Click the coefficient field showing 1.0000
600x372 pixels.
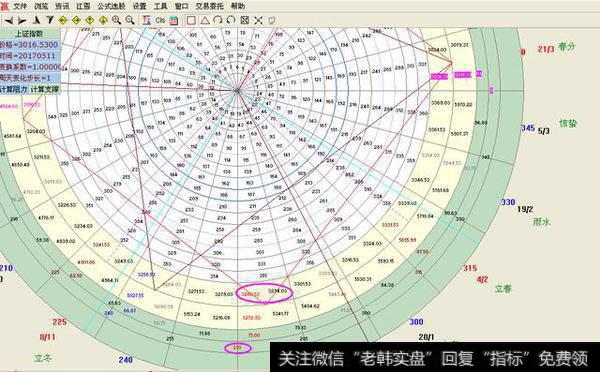pos(30,67)
